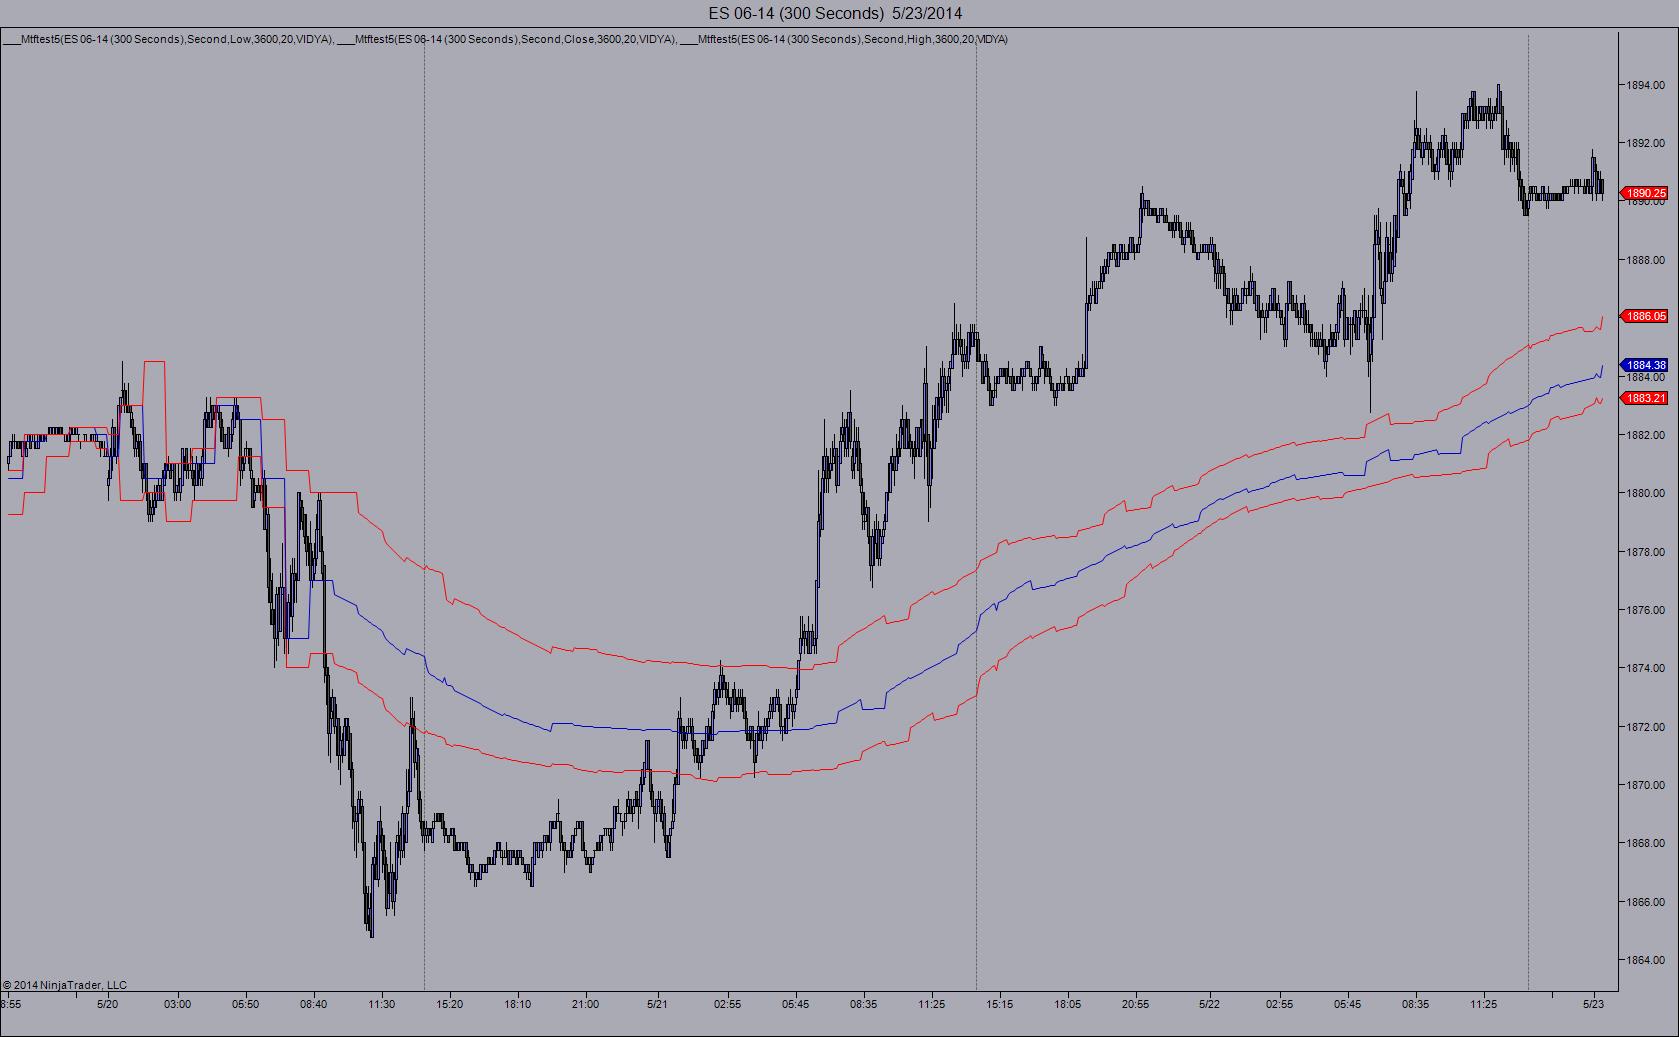1679x1037 pixels.
Task: Click the 15:20 time axis label
Action: click(x=449, y=1004)
